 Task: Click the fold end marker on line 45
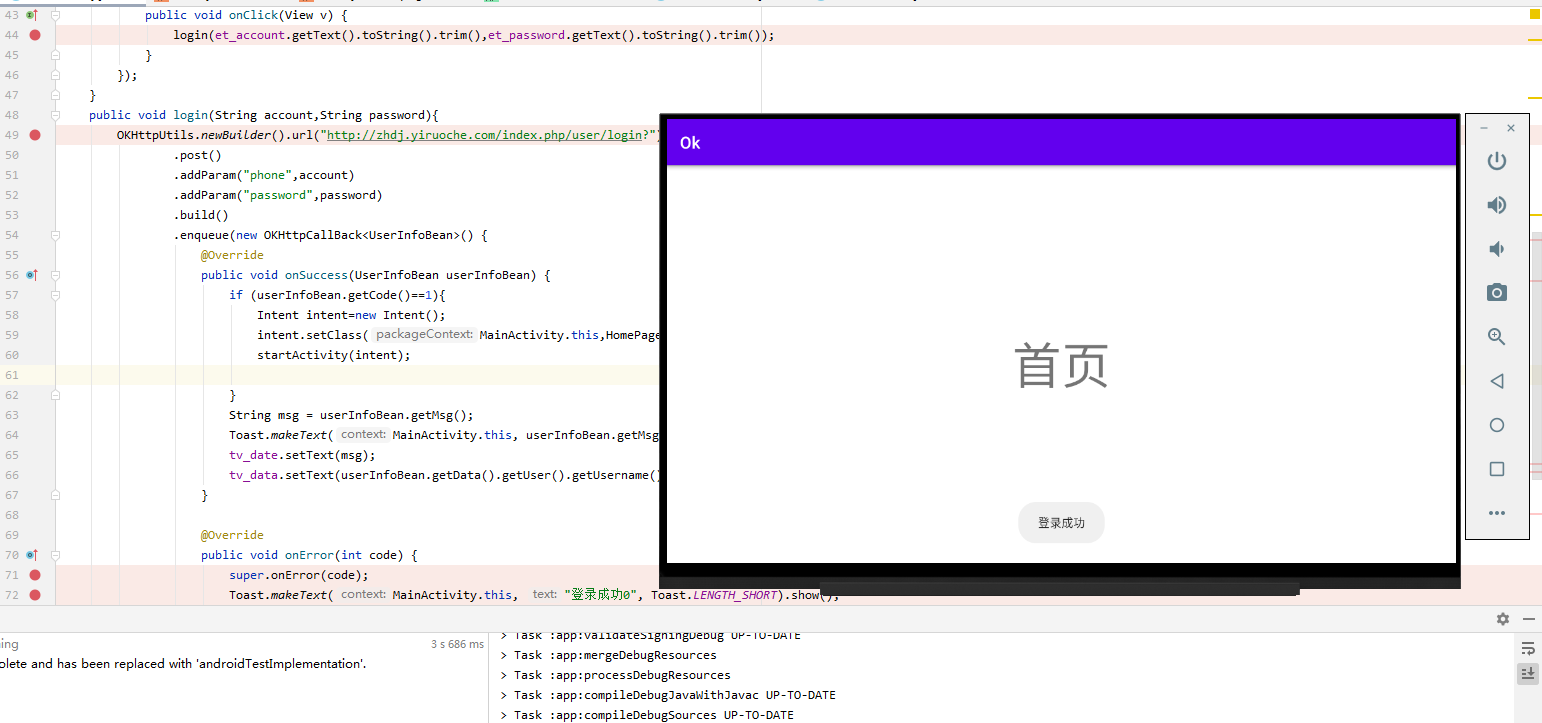point(55,55)
